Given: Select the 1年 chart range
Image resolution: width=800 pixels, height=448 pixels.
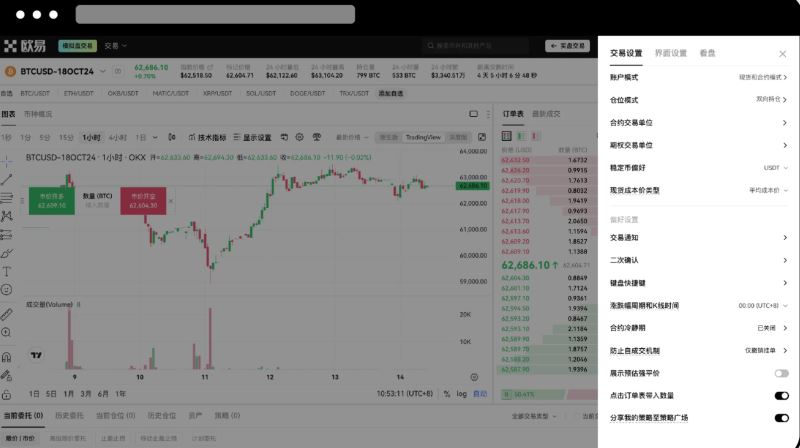Looking at the screenshot, I should click(x=120, y=394).
